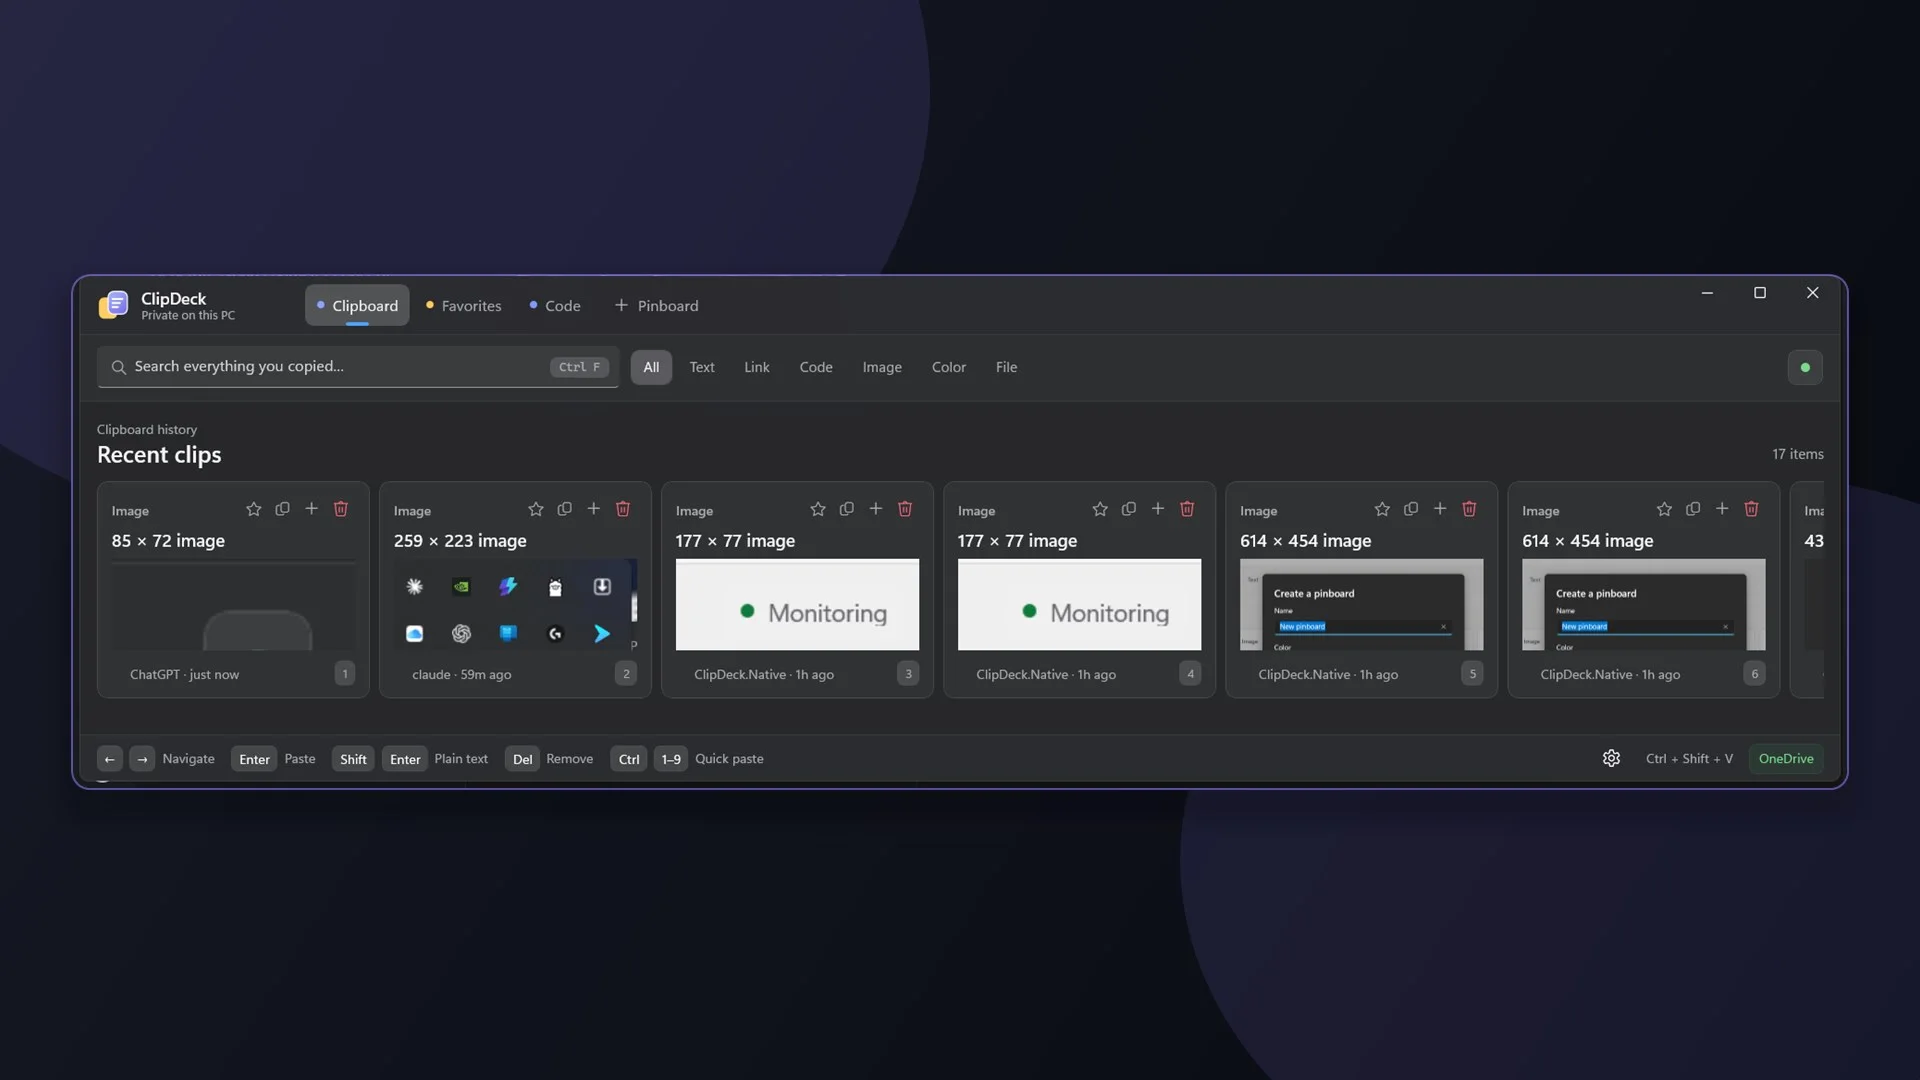This screenshot has height=1080, width=1920.
Task: Click plus icon on clip numbered 5
Action: (x=1439, y=509)
